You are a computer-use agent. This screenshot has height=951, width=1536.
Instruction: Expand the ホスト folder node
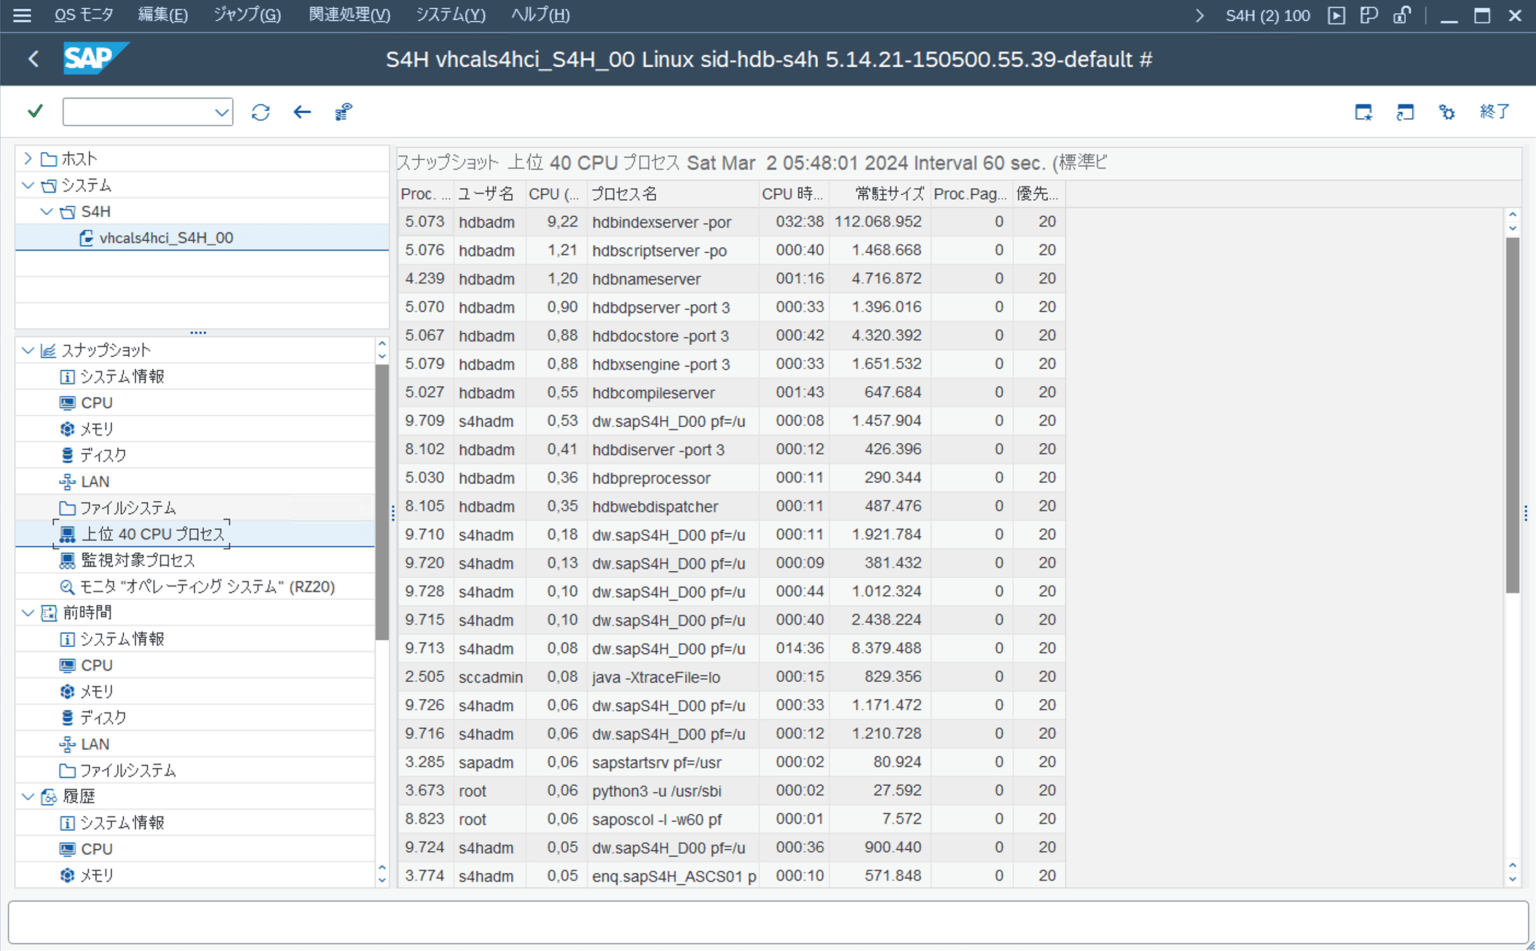pos(28,159)
